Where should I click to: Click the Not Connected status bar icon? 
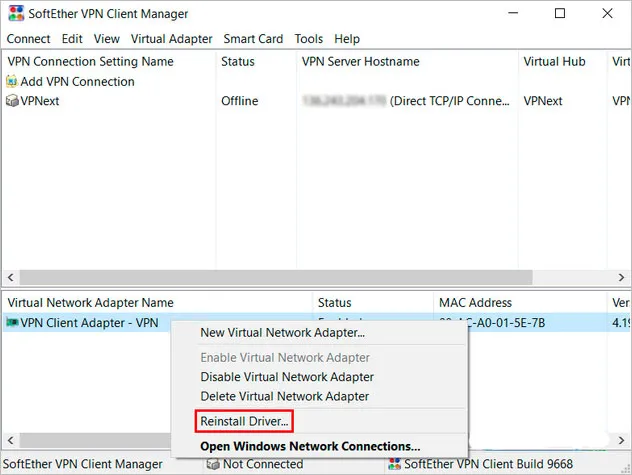[x=213, y=465]
